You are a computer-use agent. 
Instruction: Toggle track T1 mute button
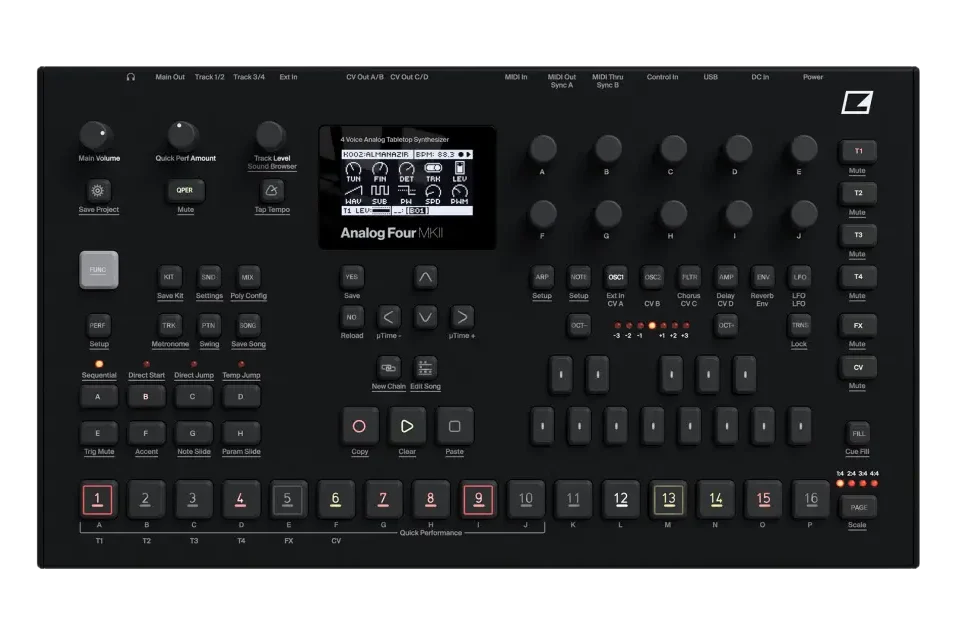click(x=858, y=151)
